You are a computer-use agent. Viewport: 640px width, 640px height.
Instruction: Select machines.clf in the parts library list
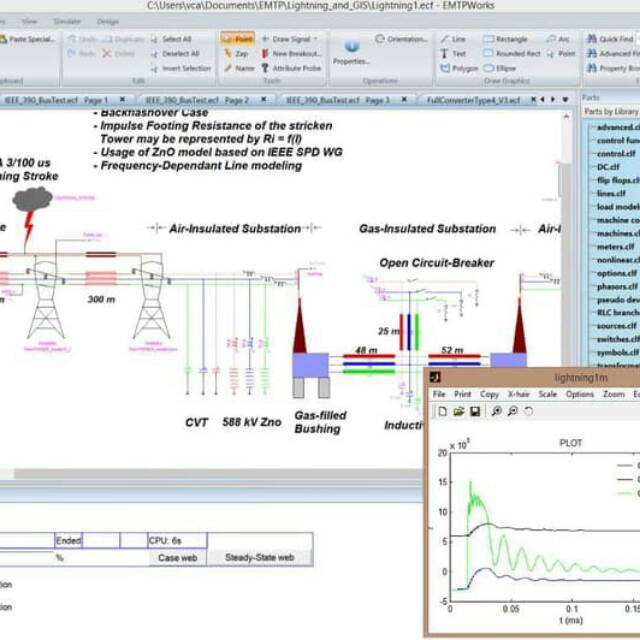click(x=615, y=234)
